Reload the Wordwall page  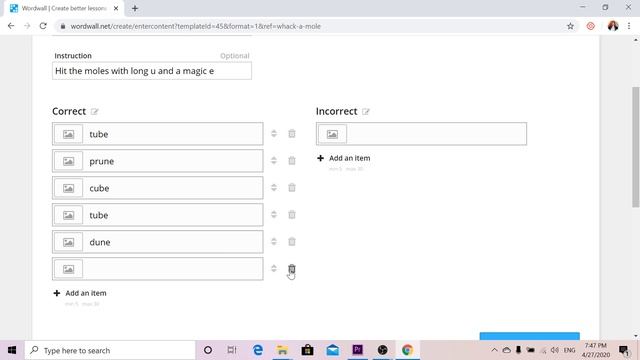click(43, 26)
